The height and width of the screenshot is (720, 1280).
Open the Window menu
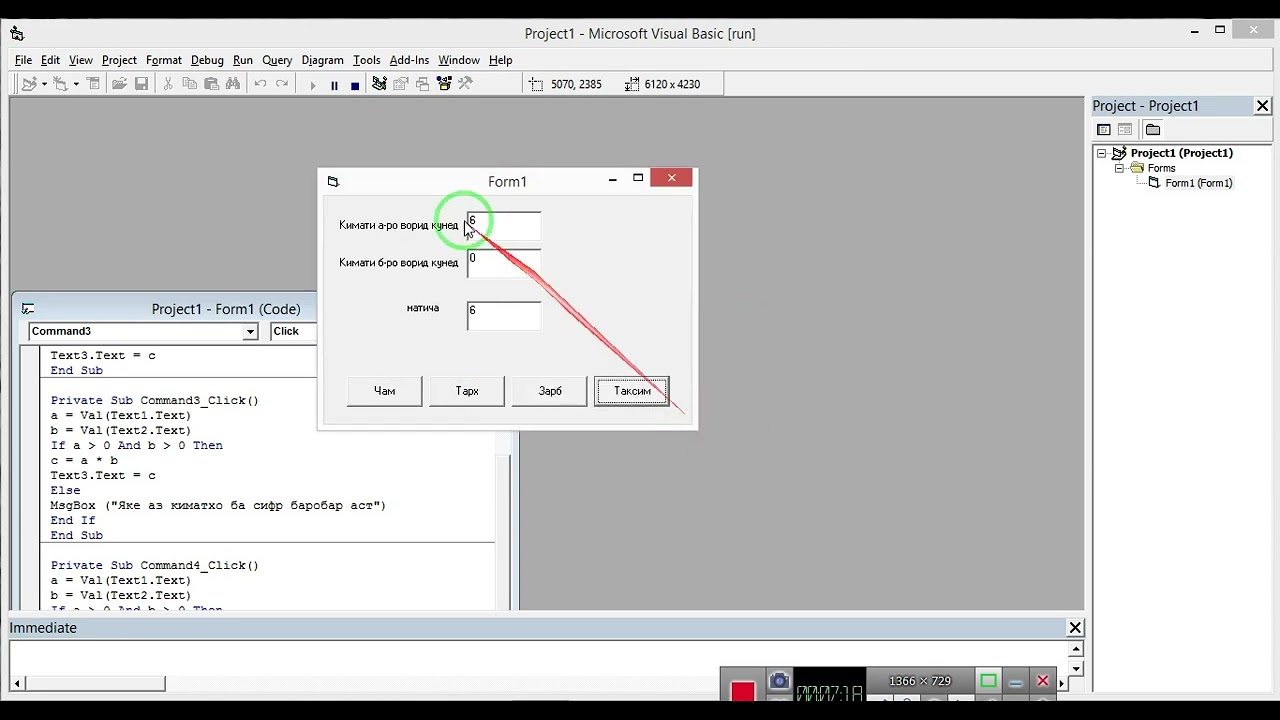coord(459,60)
